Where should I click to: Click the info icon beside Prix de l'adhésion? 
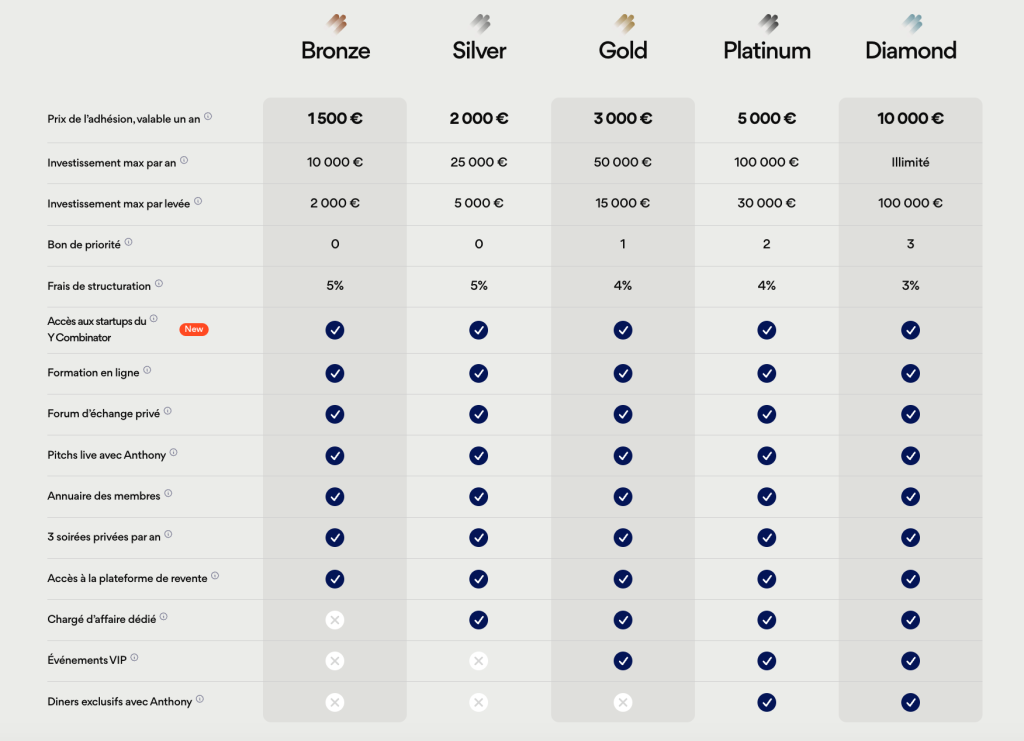click(208, 117)
